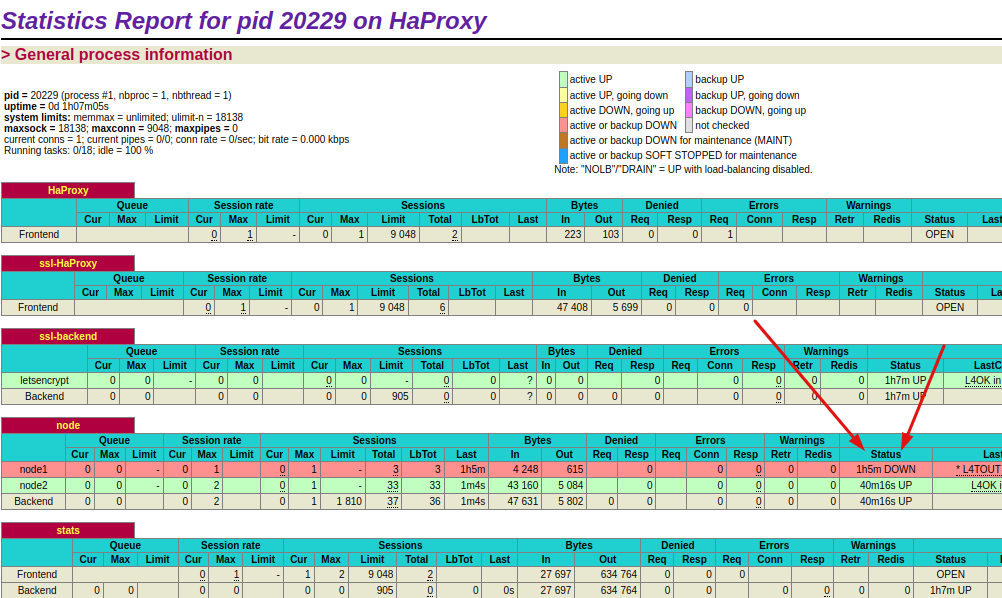Click the letsencrypt server name cell
The height and width of the screenshot is (598, 1002).
click(45, 380)
